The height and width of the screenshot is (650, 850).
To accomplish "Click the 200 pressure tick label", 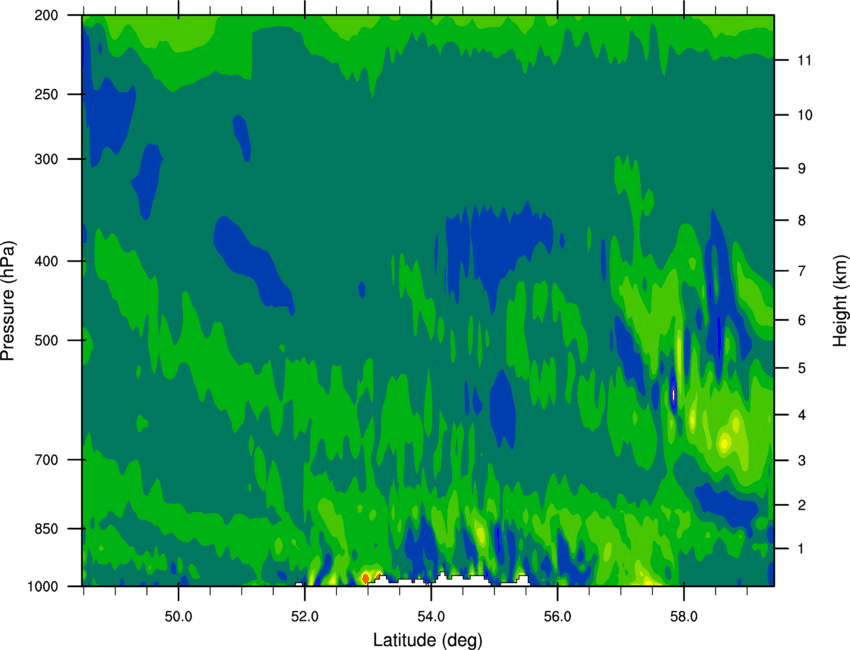I will click(x=46, y=15).
